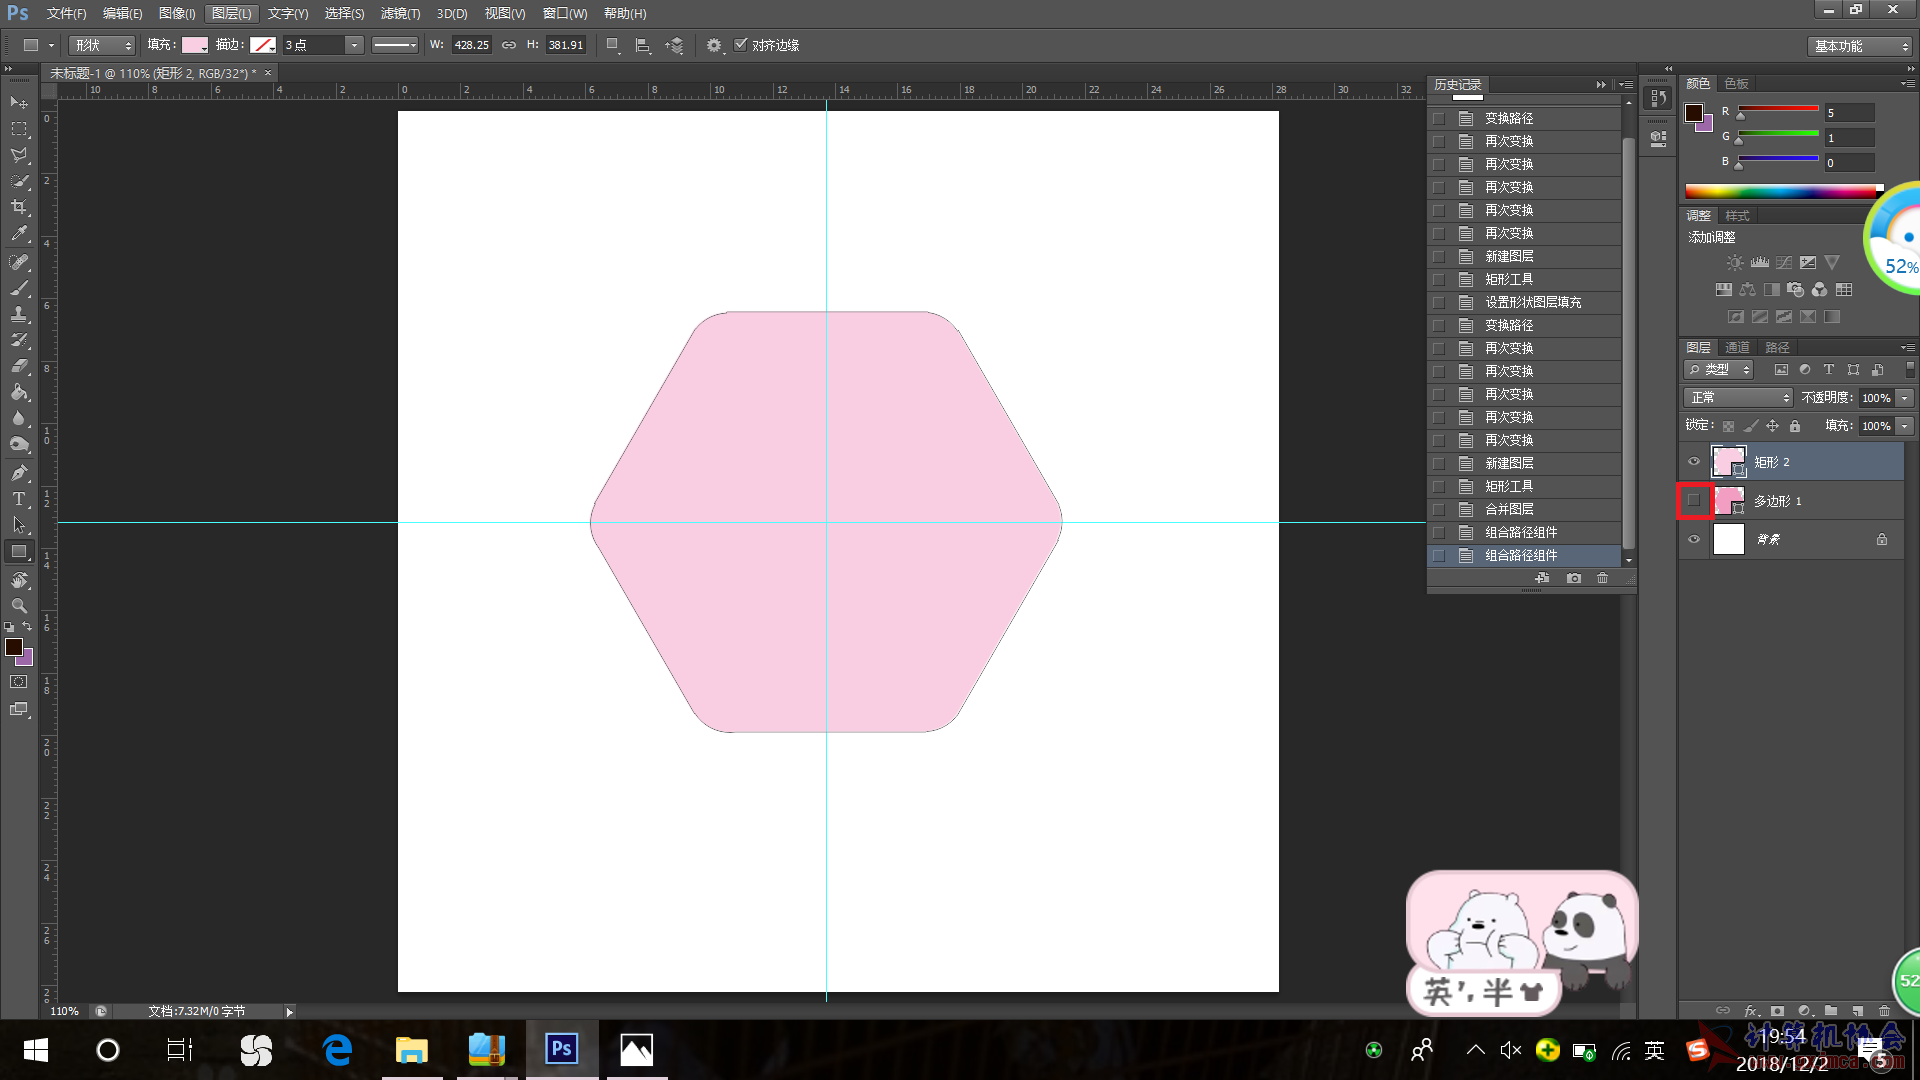Open the 形状 tool mode dropdown

click(102, 45)
